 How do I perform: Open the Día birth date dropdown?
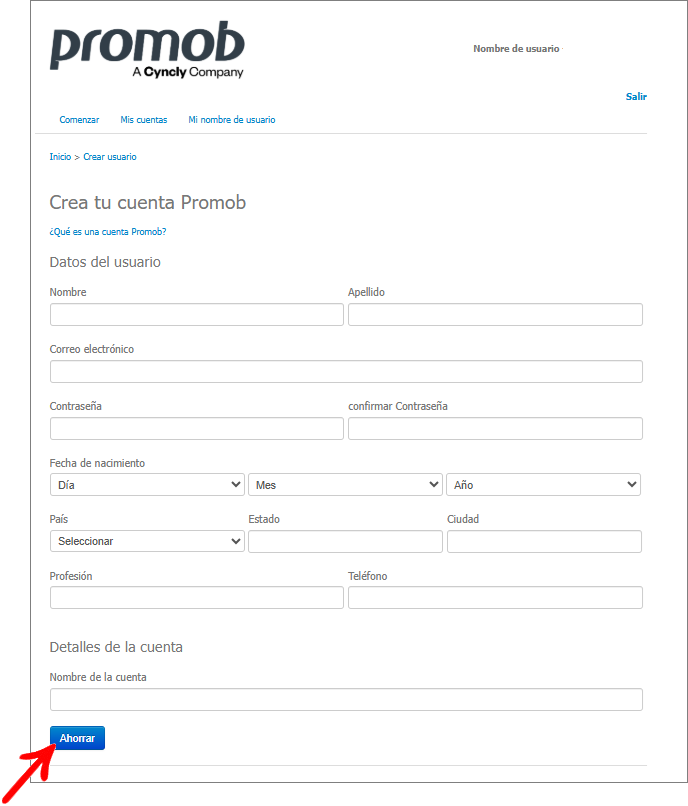tap(147, 485)
